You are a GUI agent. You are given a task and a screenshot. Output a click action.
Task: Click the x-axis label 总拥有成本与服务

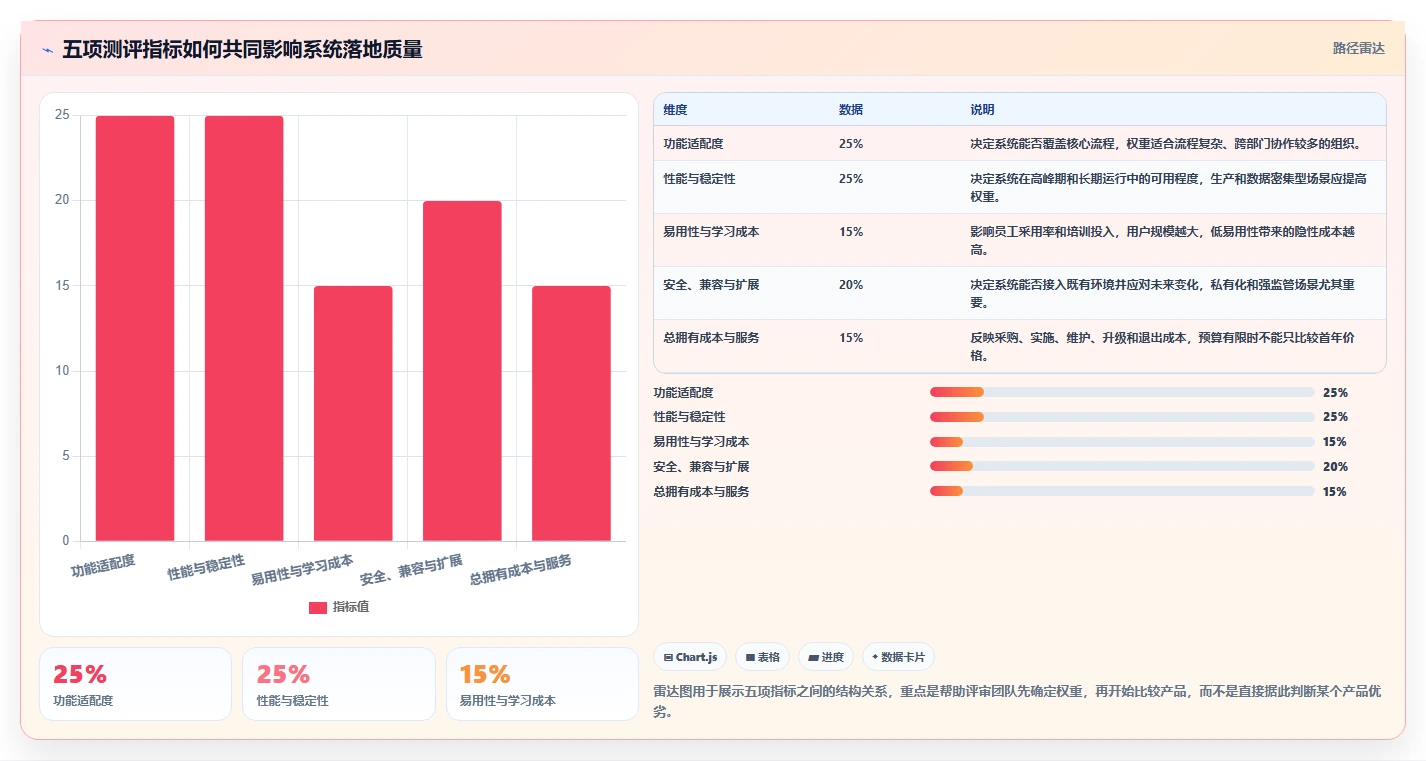[x=520, y=570]
